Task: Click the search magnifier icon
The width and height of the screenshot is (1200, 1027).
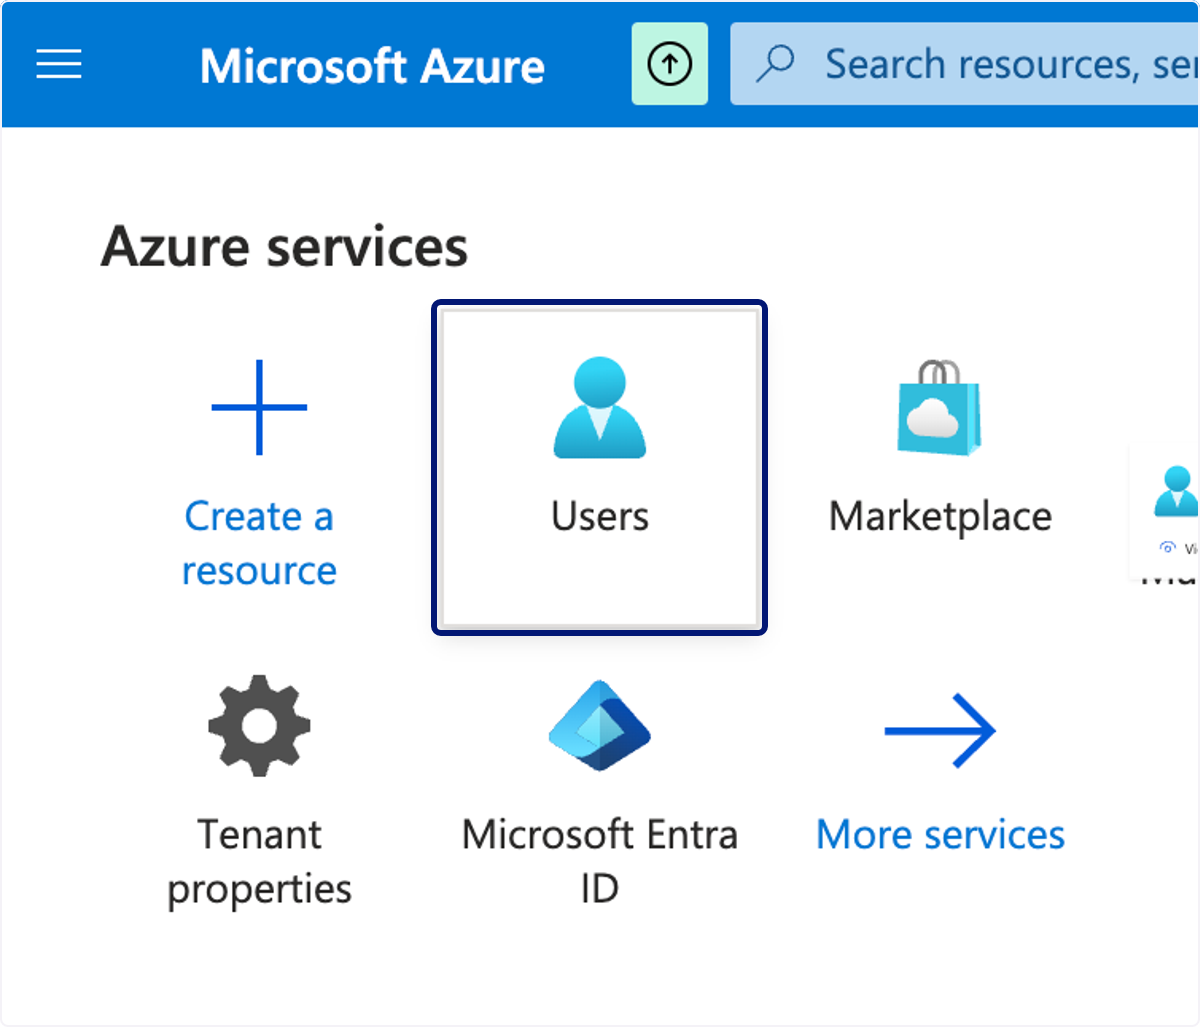Action: pos(775,65)
